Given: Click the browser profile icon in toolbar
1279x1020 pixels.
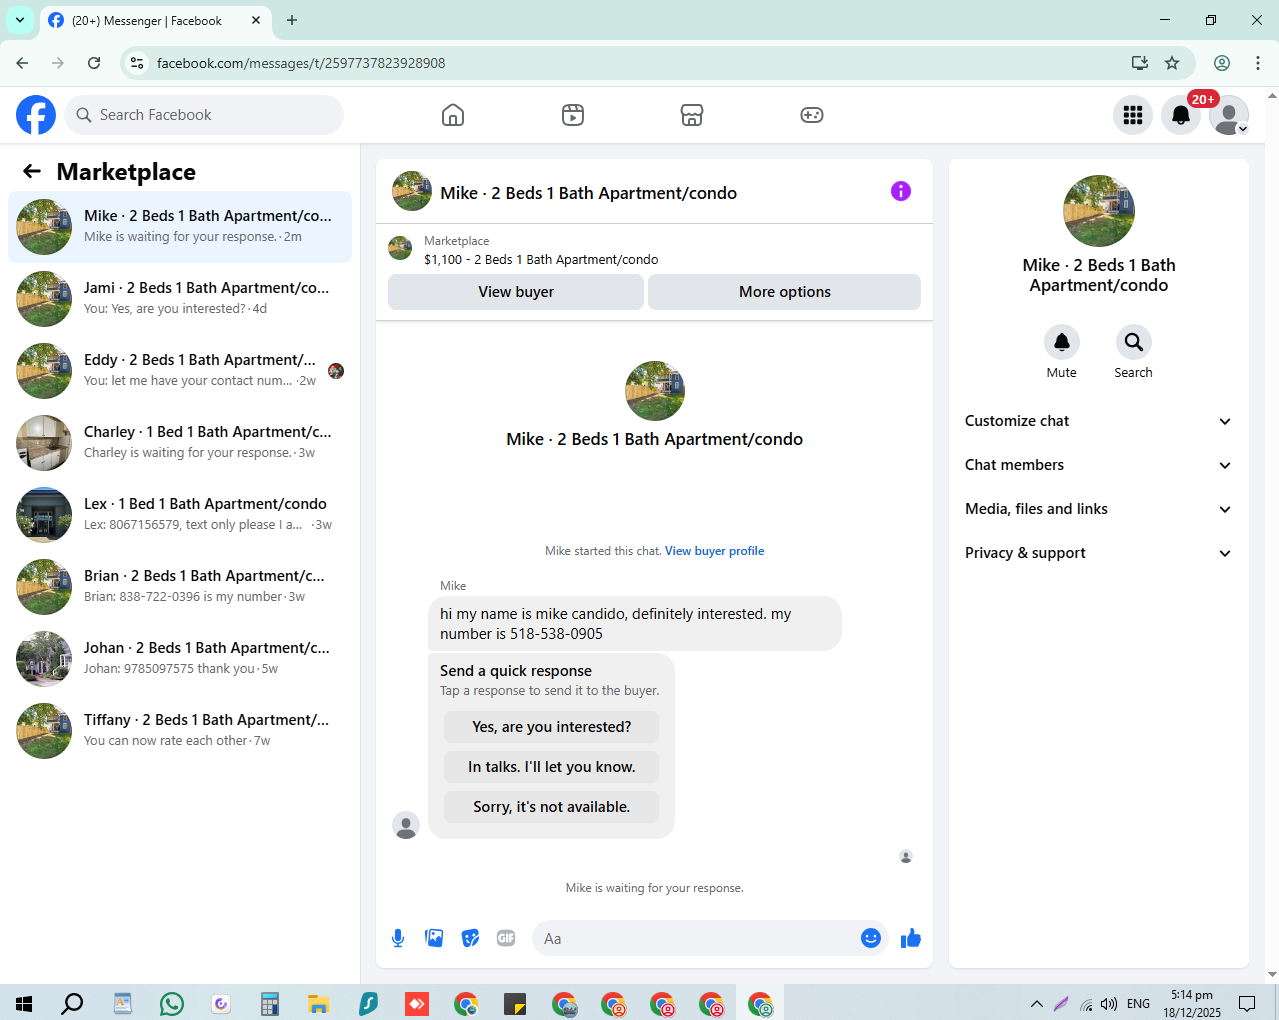Looking at the screenshot, I should (1222, 63).
